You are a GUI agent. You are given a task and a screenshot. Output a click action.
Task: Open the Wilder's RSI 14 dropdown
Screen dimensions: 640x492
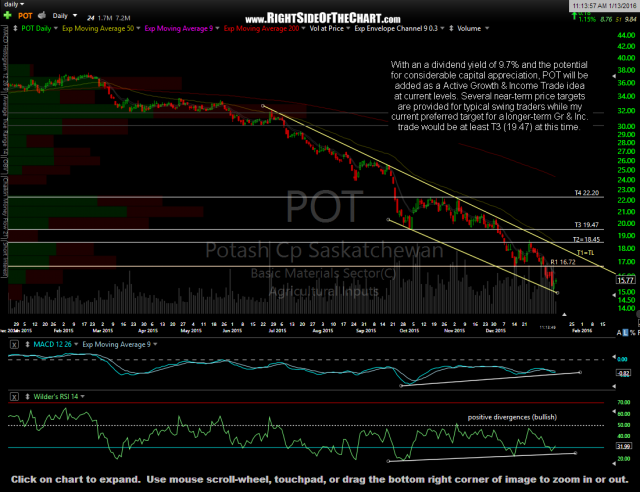click(82, 396)
